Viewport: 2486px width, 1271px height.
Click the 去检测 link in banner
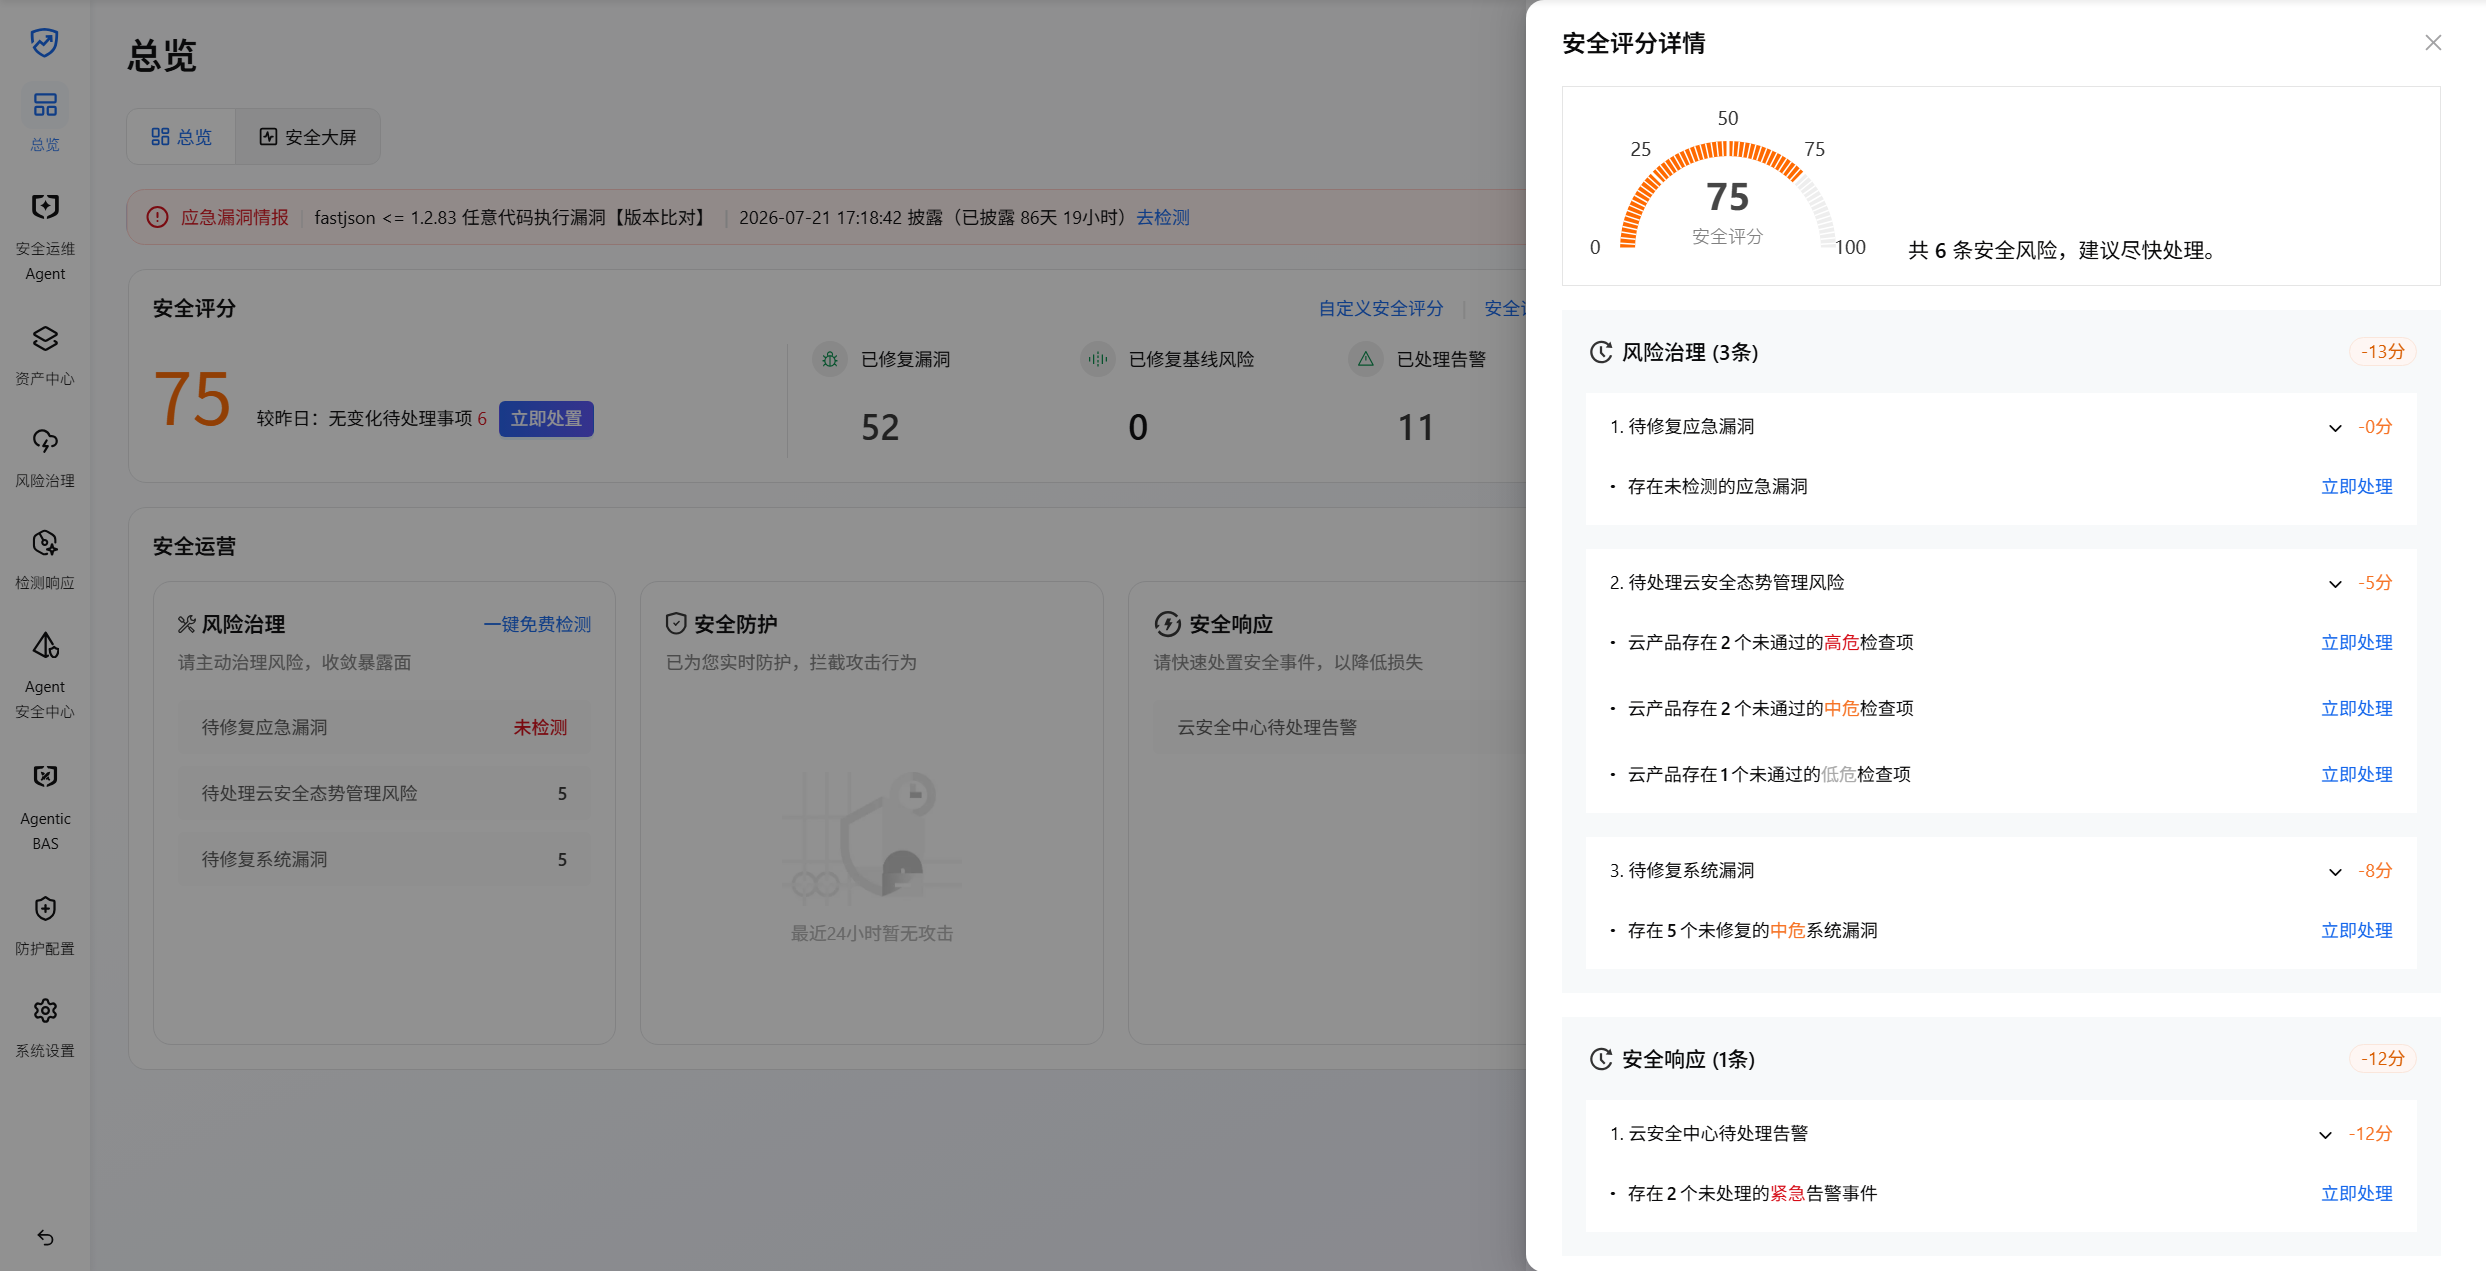point(1163,217)
